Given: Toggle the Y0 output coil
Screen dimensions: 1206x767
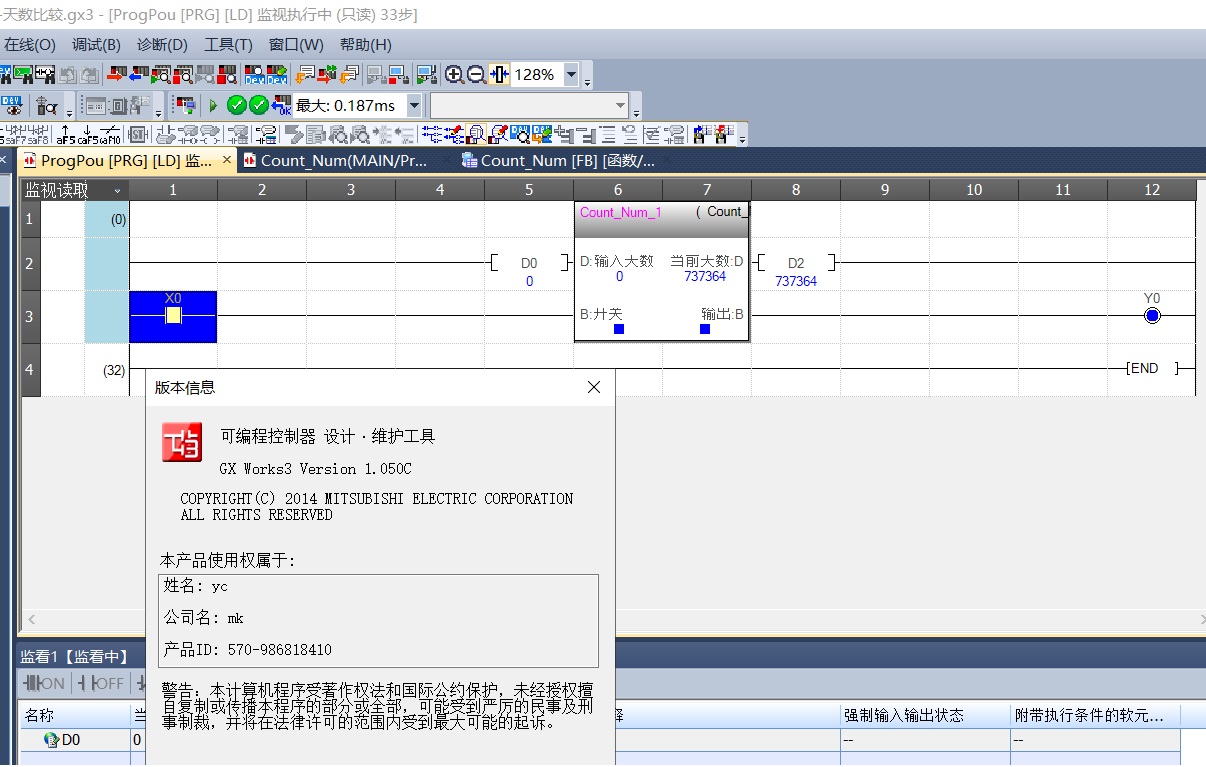Looking at the screenshot, I should point(1151,316).
